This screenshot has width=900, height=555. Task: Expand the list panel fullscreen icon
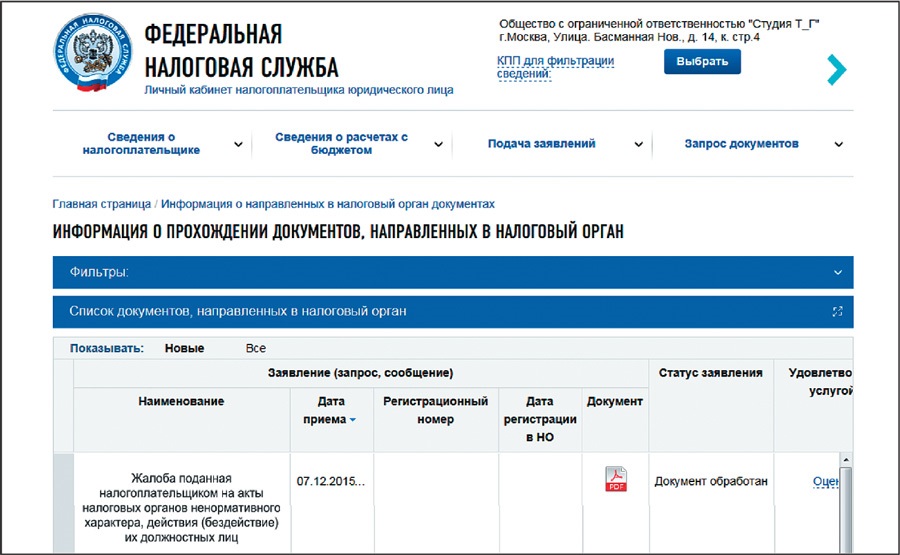(837, 312)
